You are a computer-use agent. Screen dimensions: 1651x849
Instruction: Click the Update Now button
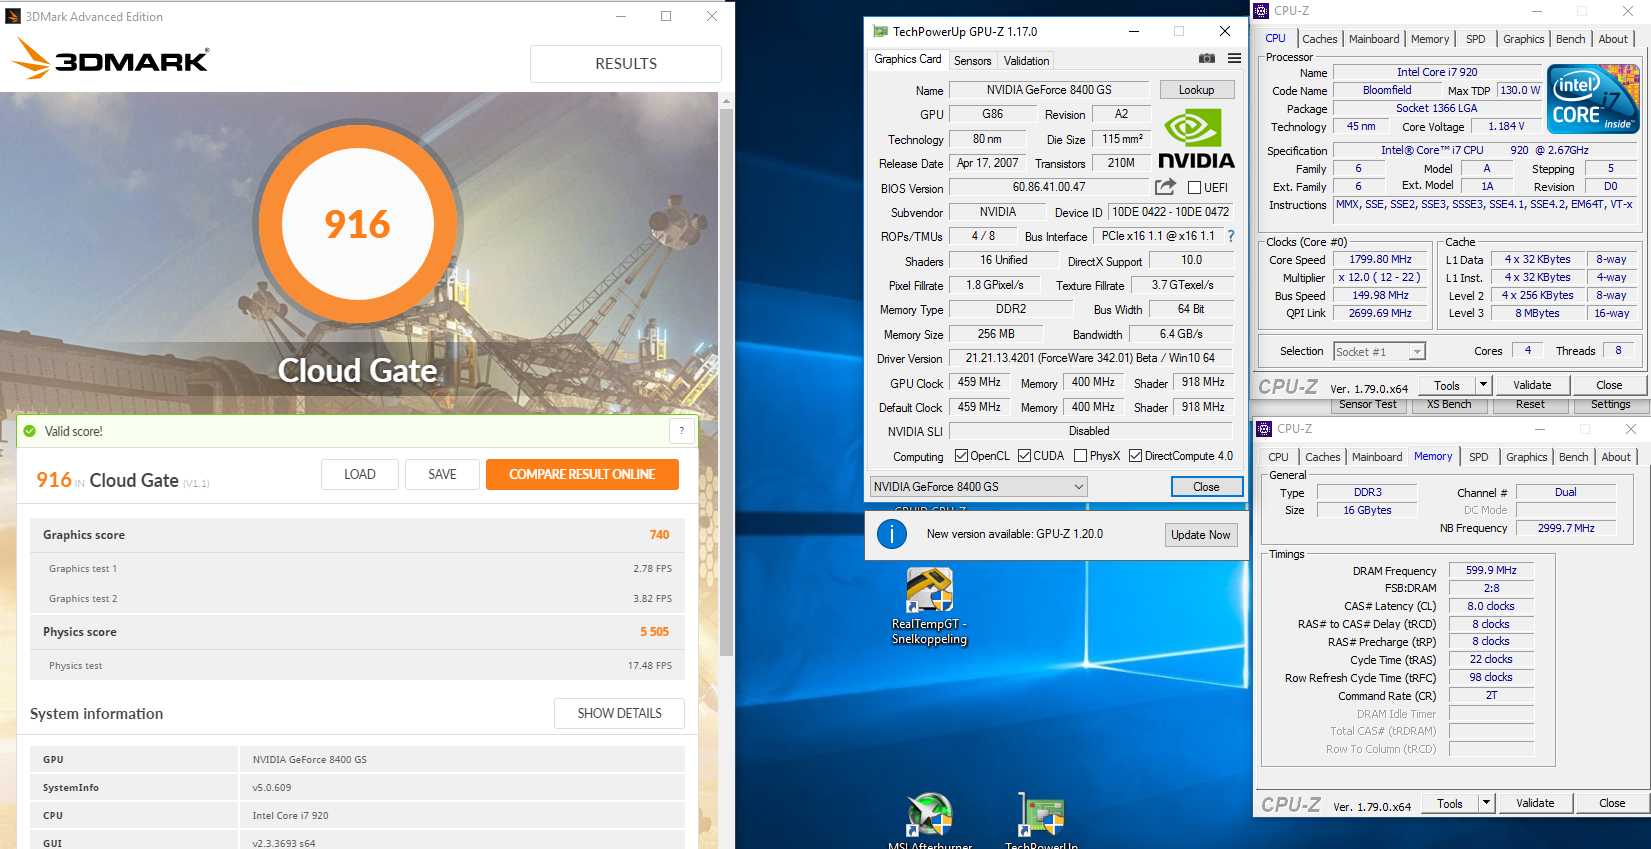(x=1201, y=535)
